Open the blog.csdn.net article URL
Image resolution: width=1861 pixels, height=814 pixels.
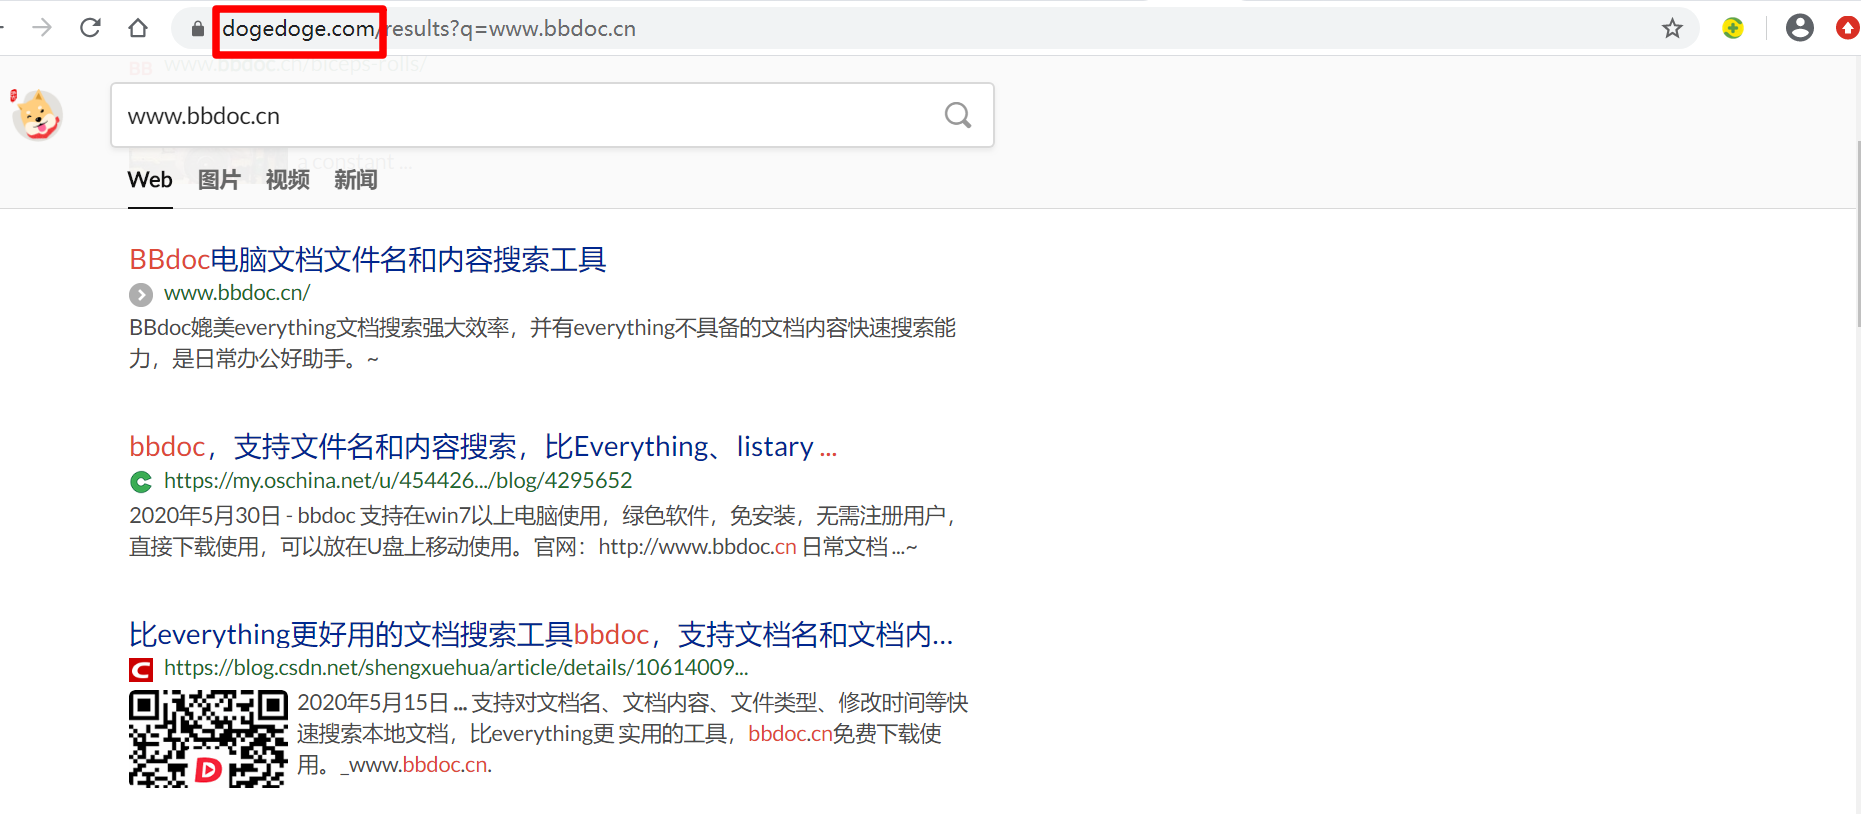pos(456,667)
